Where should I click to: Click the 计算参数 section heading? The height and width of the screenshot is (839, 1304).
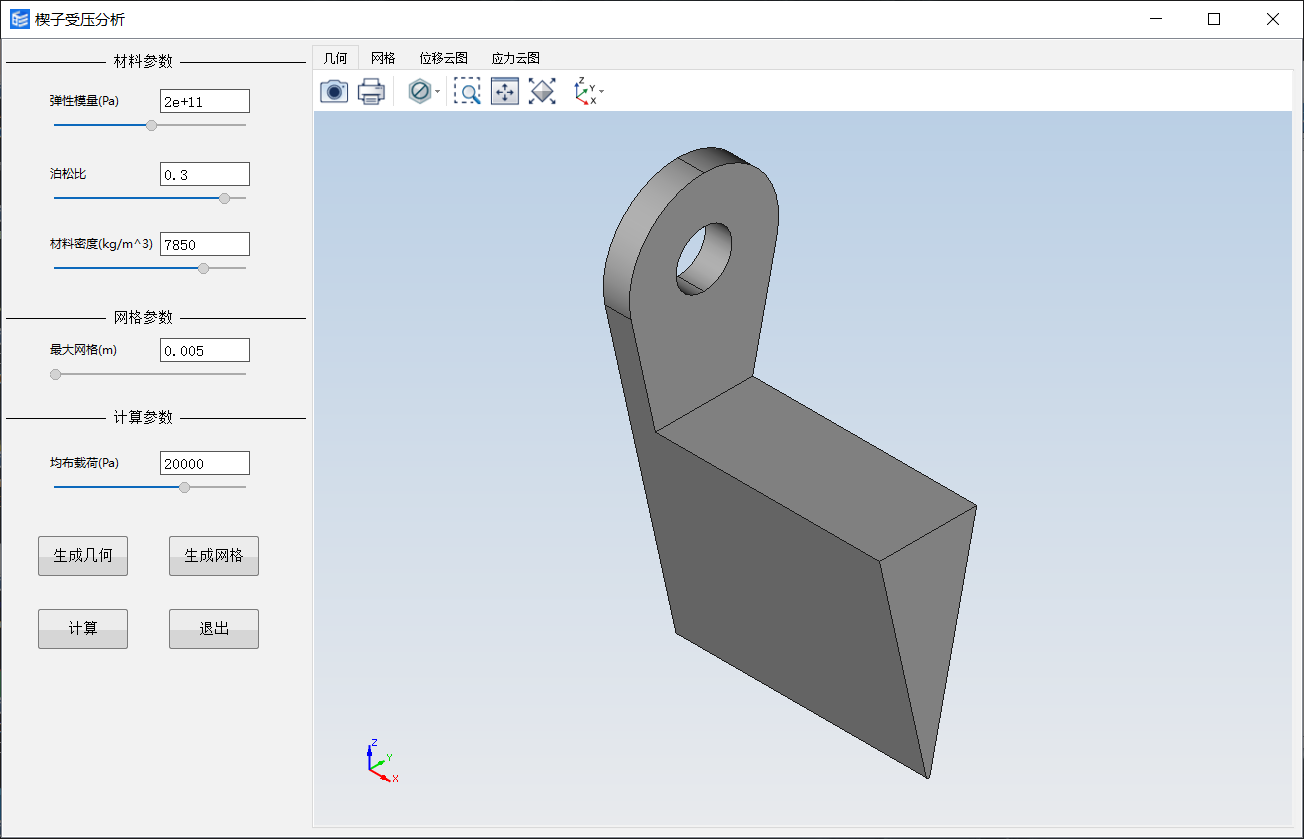click(143, 417)
